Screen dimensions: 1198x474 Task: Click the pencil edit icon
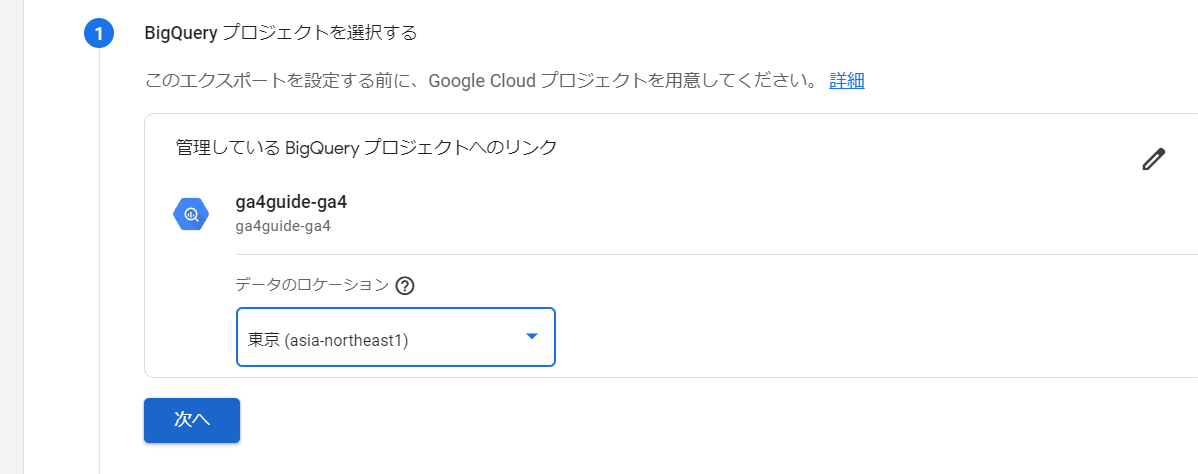[x=1153, y=160]
